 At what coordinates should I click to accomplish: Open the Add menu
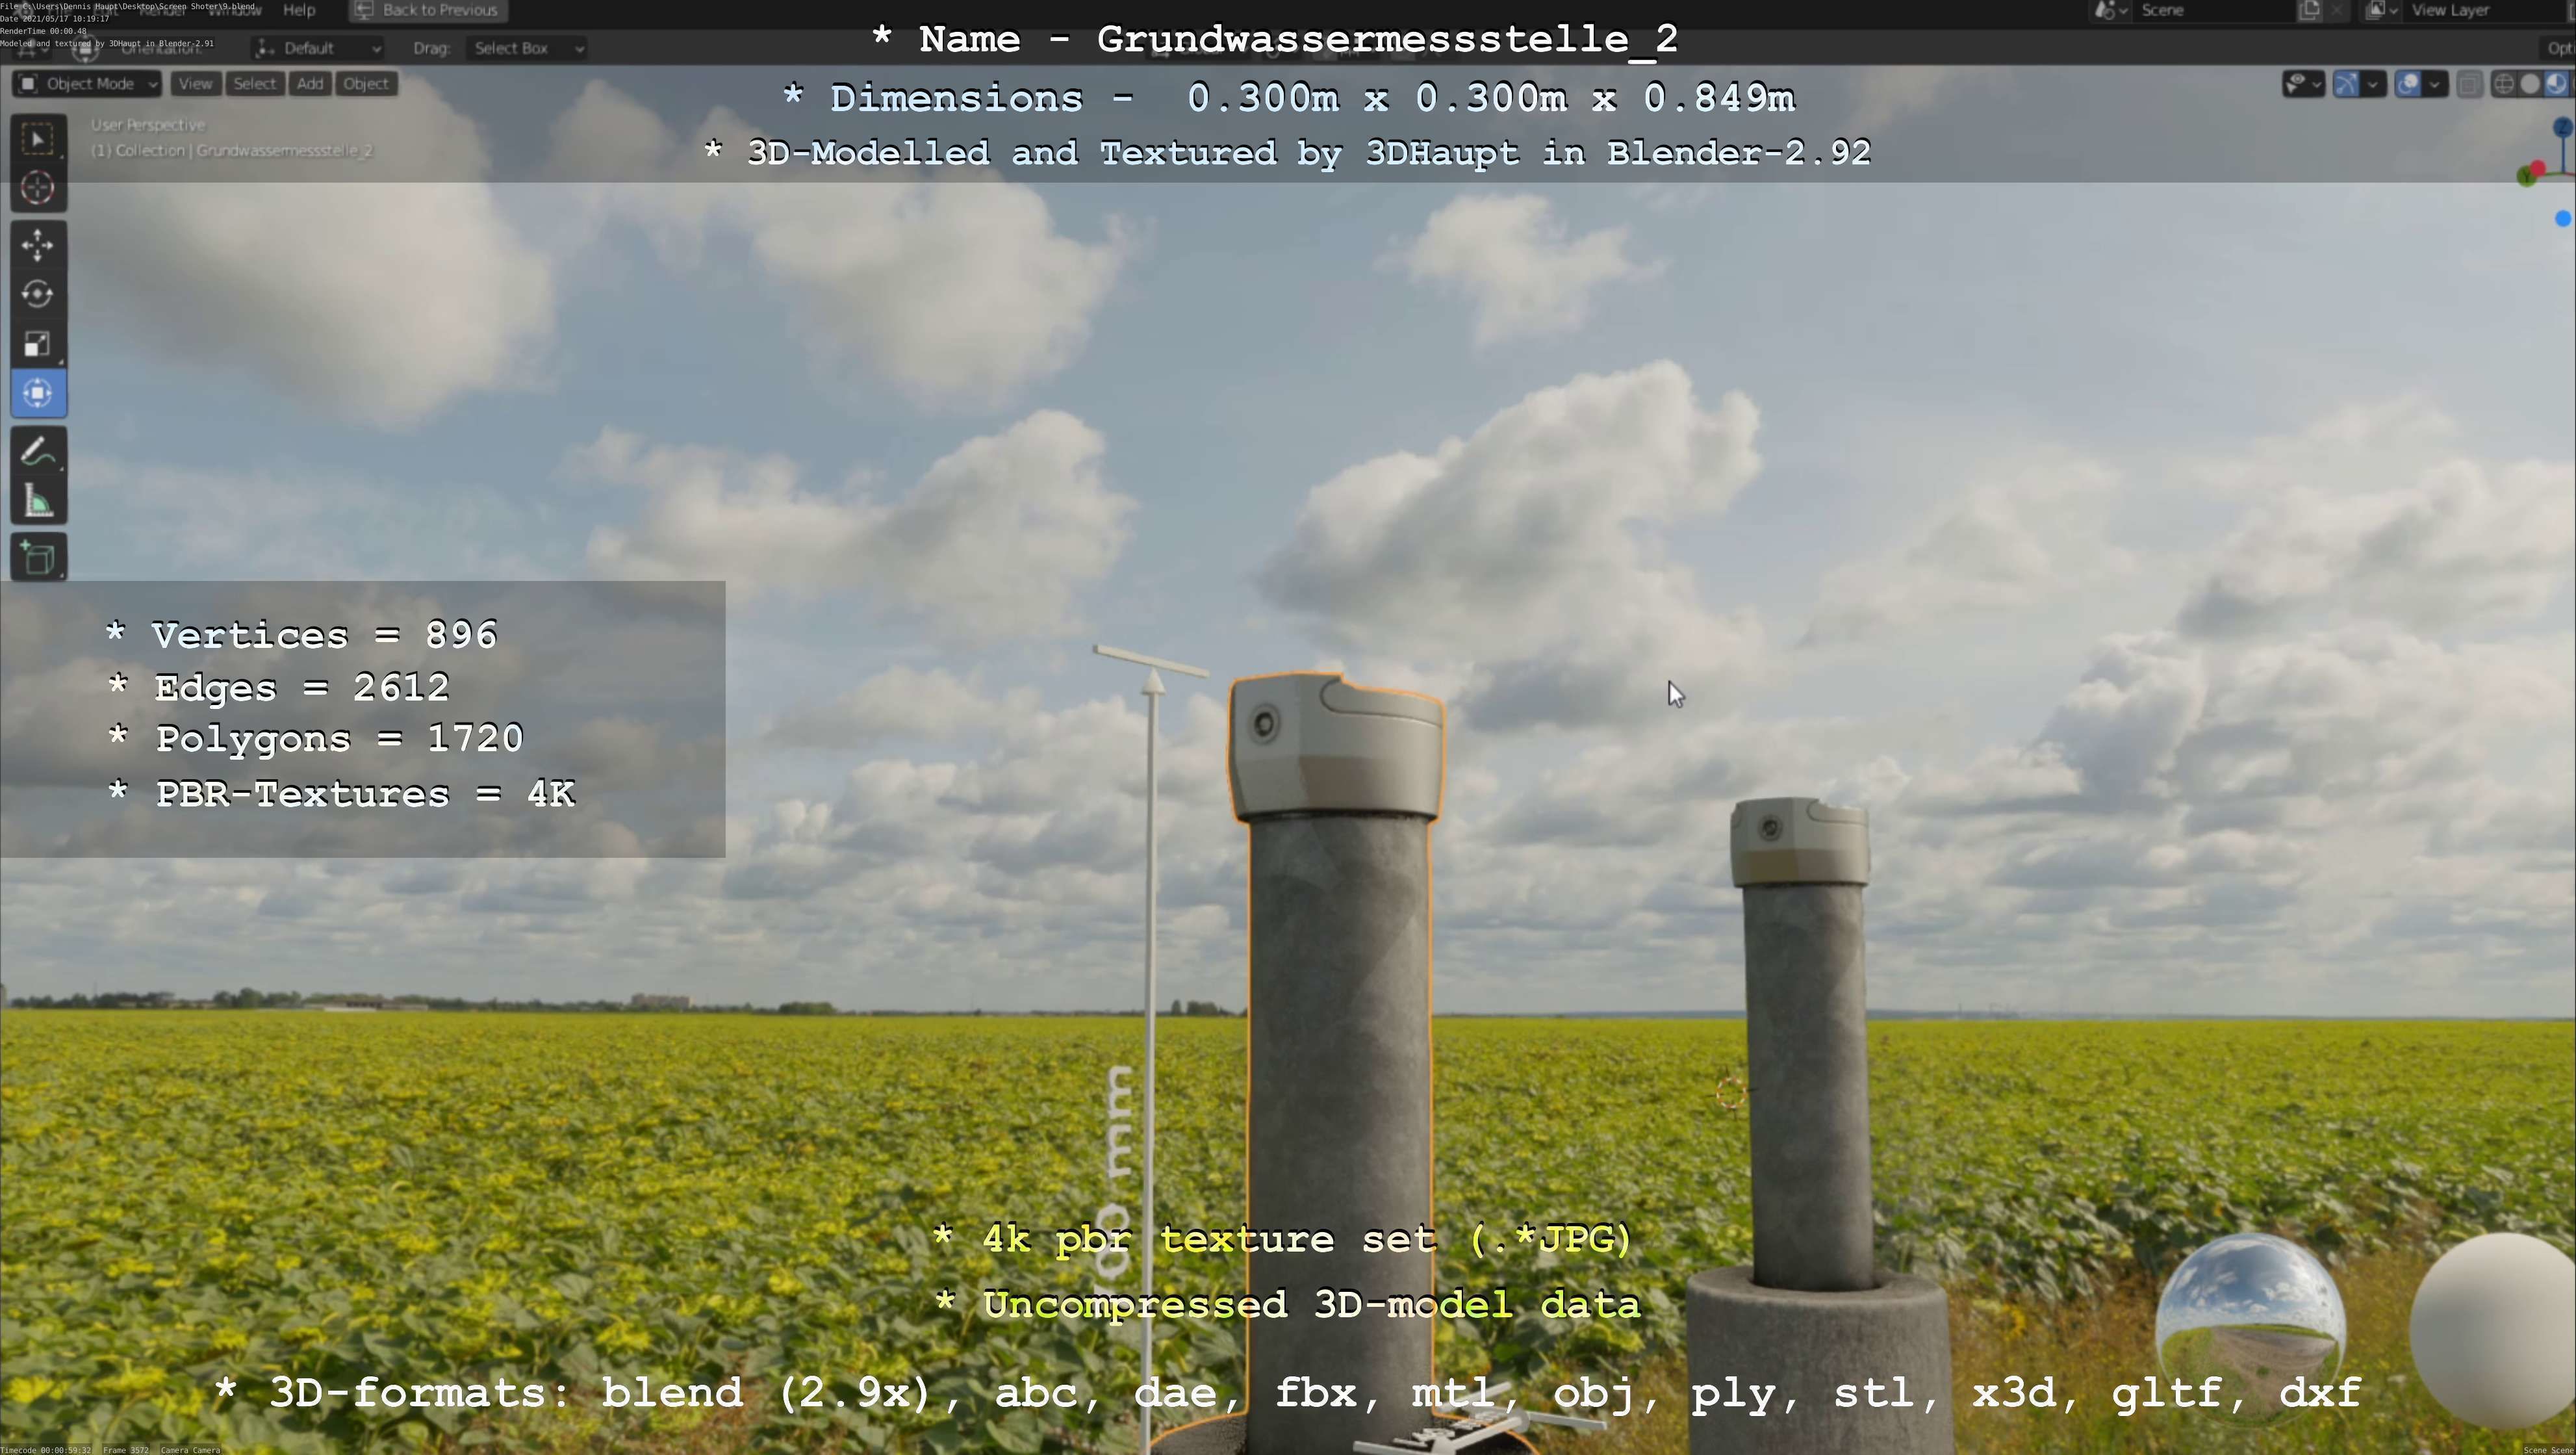tap(310, 84)
